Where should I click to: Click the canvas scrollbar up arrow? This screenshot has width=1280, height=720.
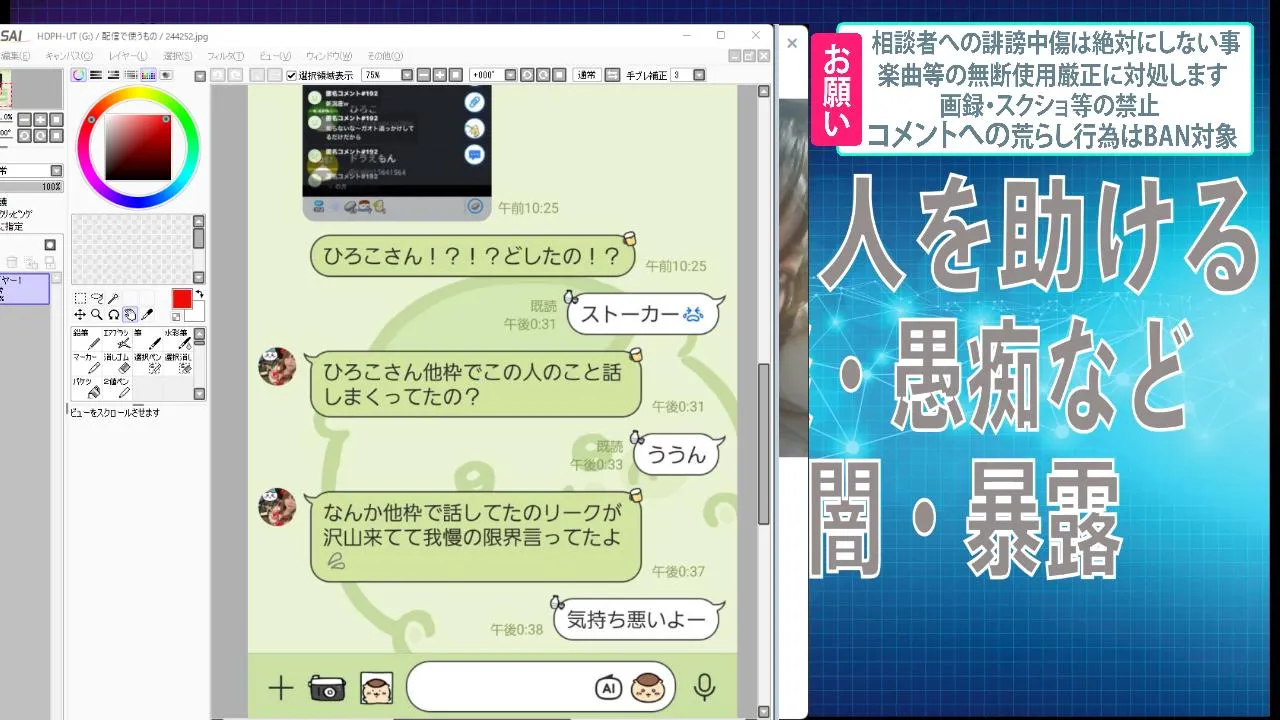tap(764, 91)
